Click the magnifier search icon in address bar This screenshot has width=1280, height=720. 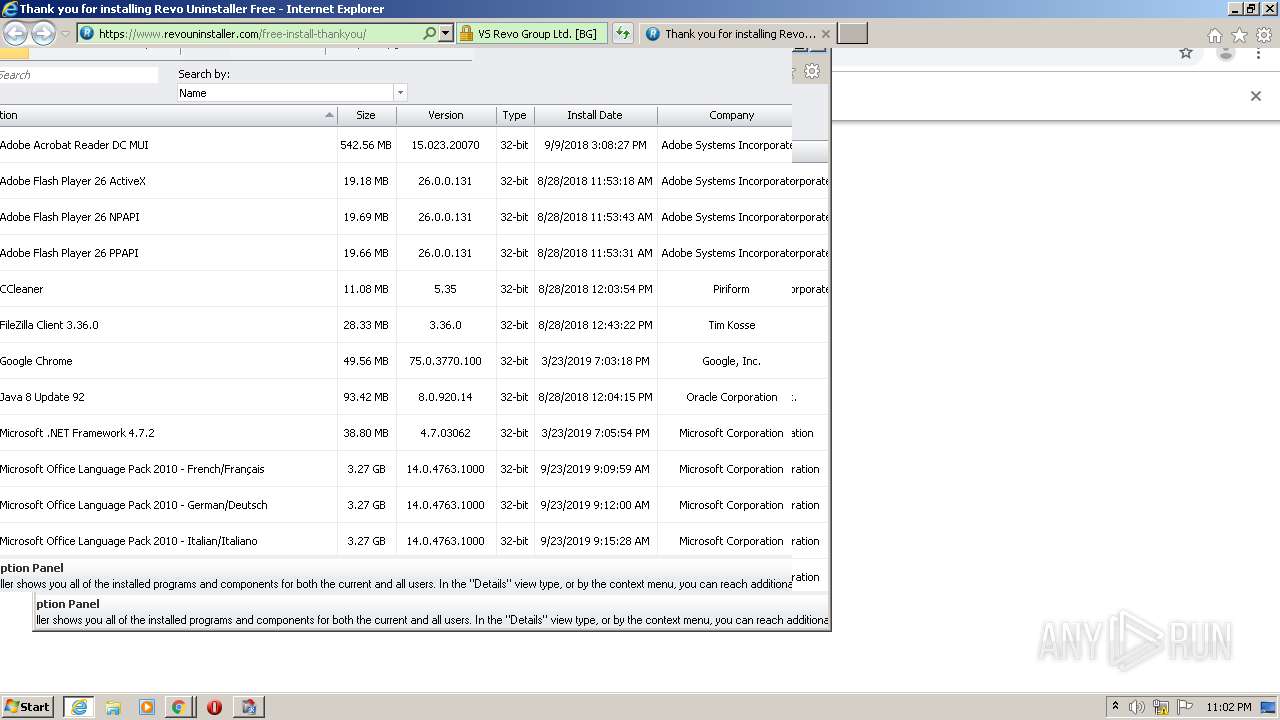[430, 33]
